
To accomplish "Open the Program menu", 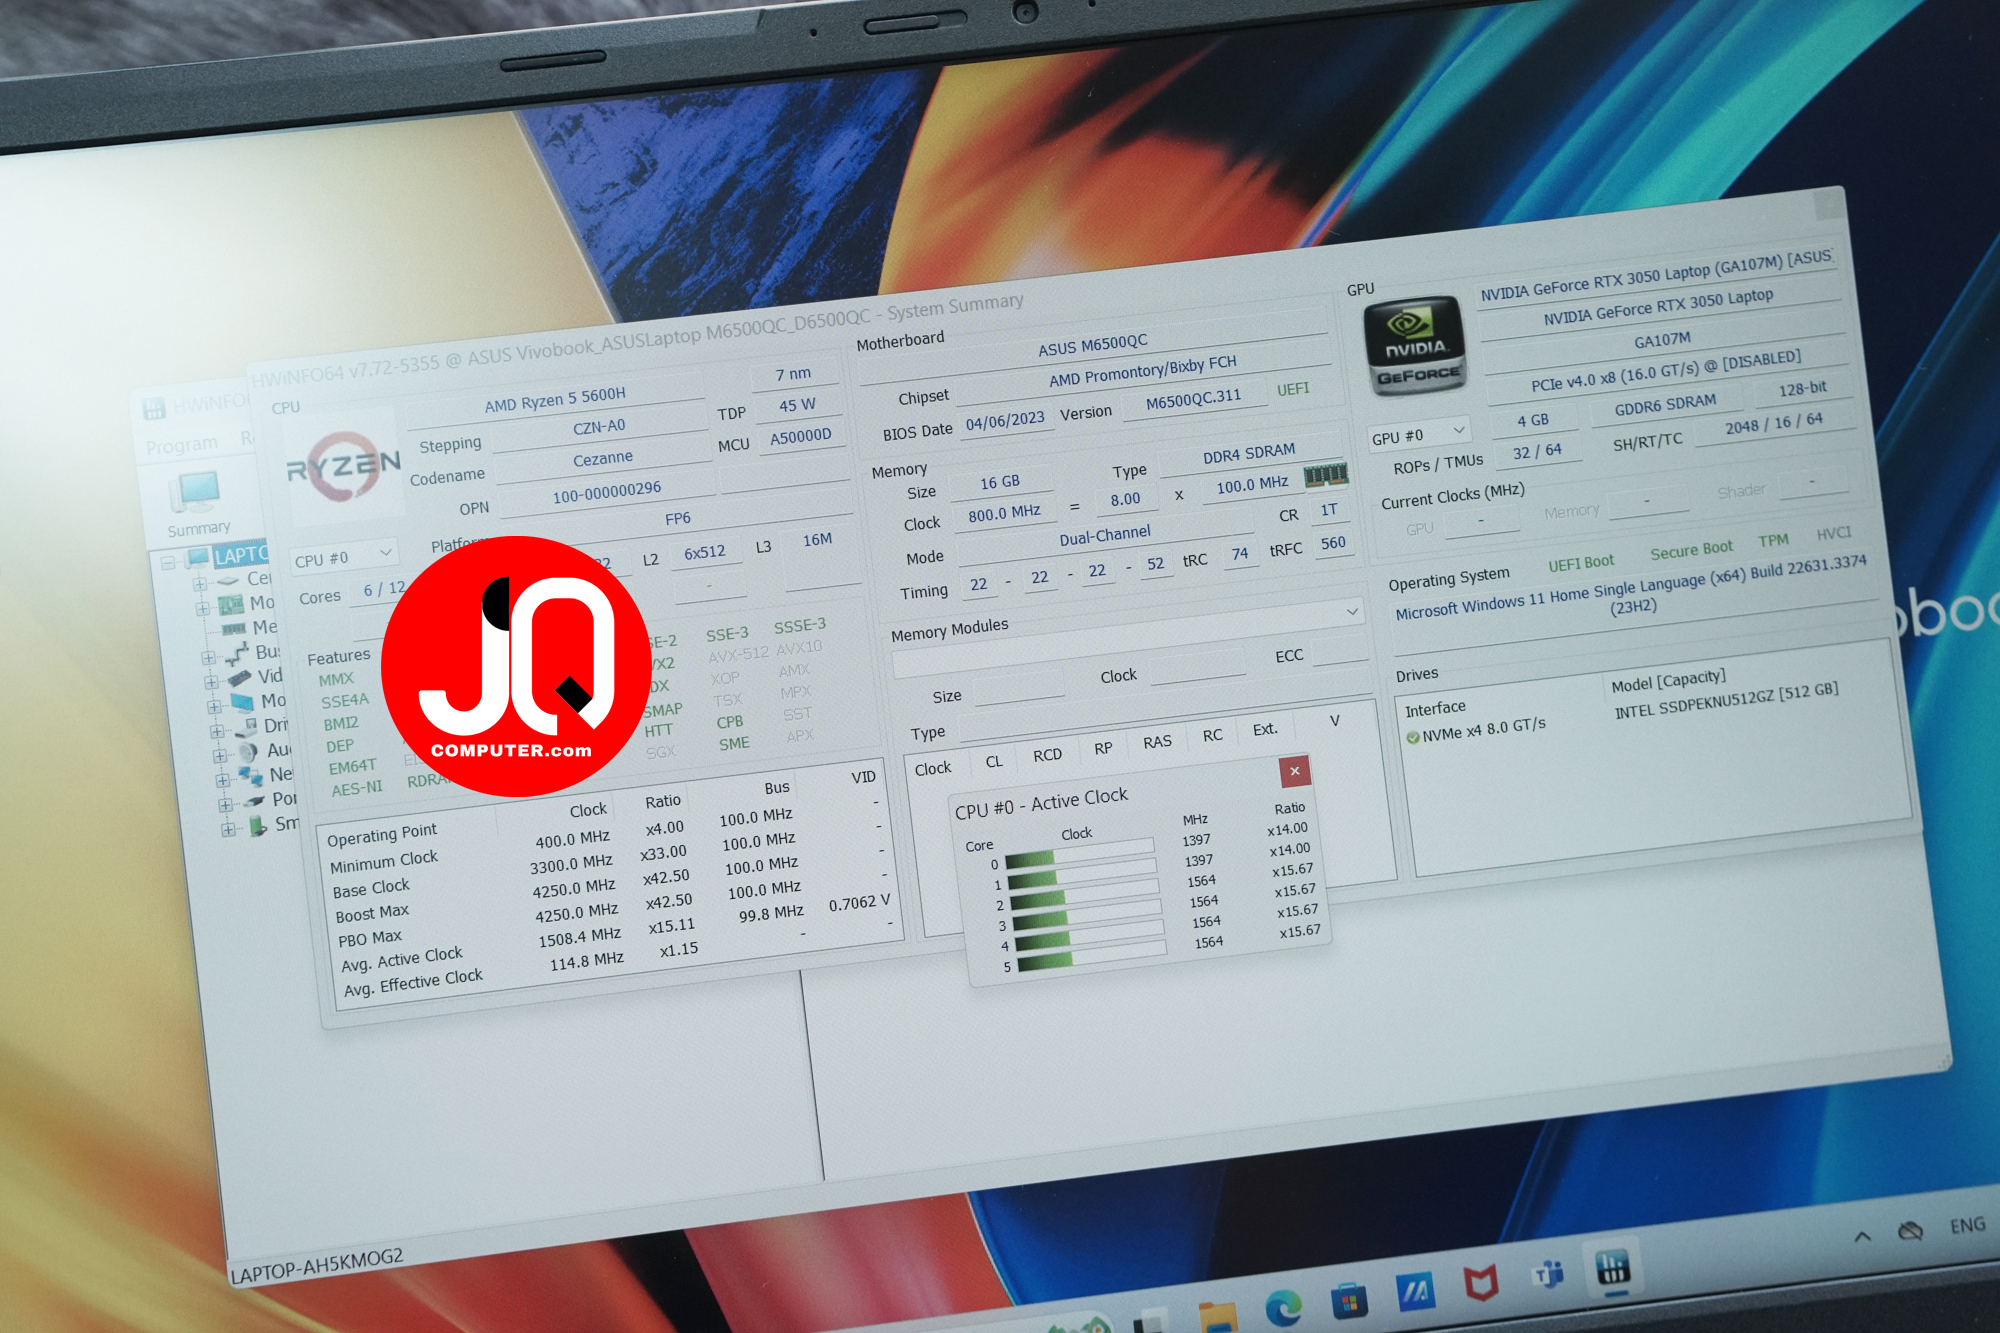I will pyautogui.click(x=181, y=445).
